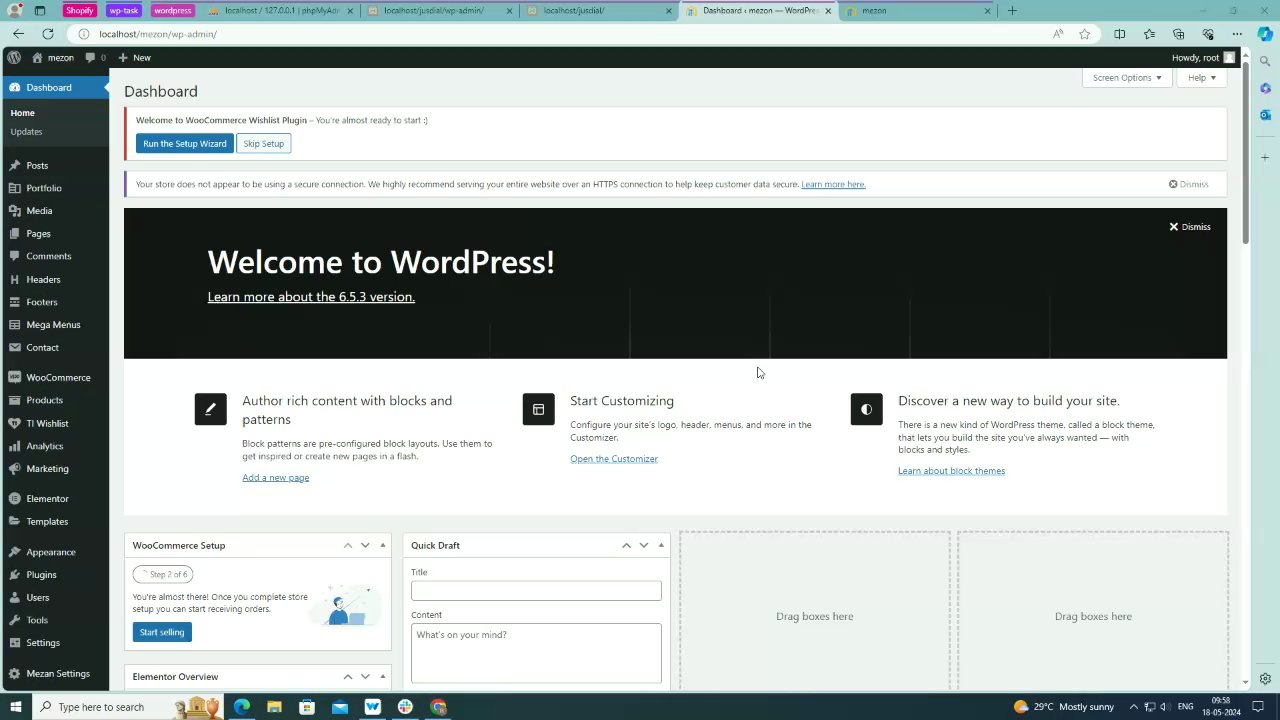Image resolution: width=1280 pixels, height=720 pixels.
Task: Collapse the Elementor Overview widget
Action: click(382, 677)
